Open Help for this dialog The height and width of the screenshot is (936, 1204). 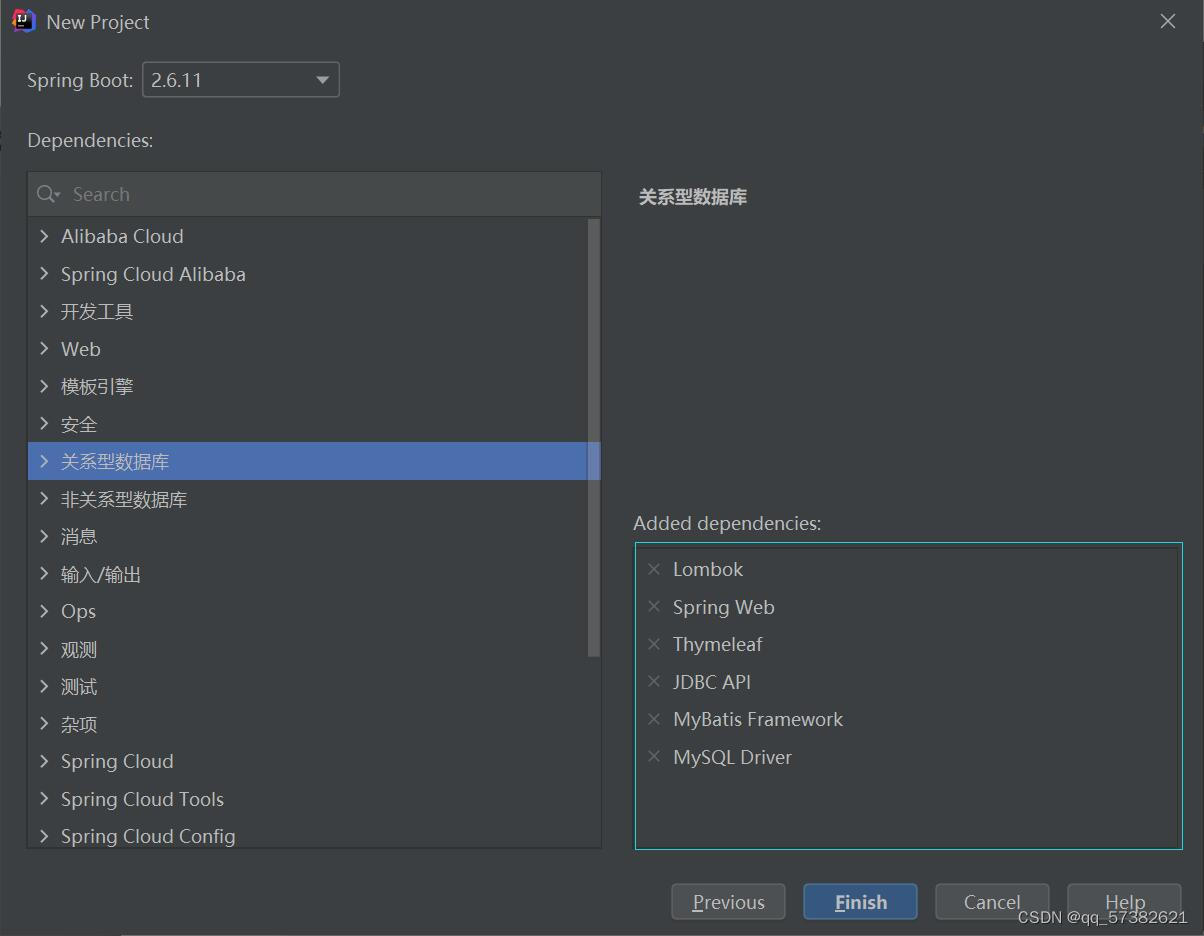pyautogui.click(x=1124, y=902)
